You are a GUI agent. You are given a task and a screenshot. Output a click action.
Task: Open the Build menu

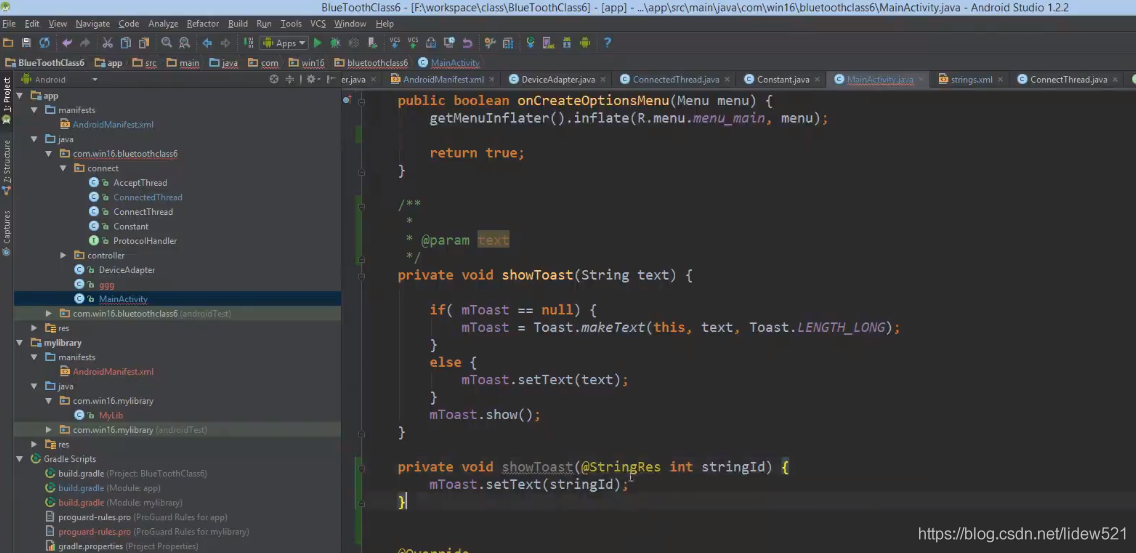[238, 24]
